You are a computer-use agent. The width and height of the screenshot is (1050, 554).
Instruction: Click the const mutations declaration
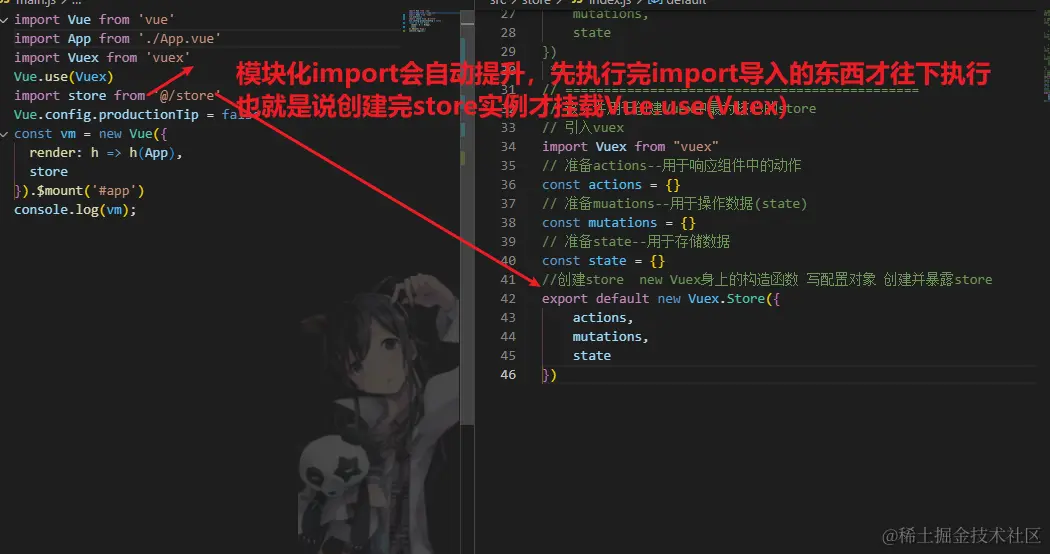point(619,223)
